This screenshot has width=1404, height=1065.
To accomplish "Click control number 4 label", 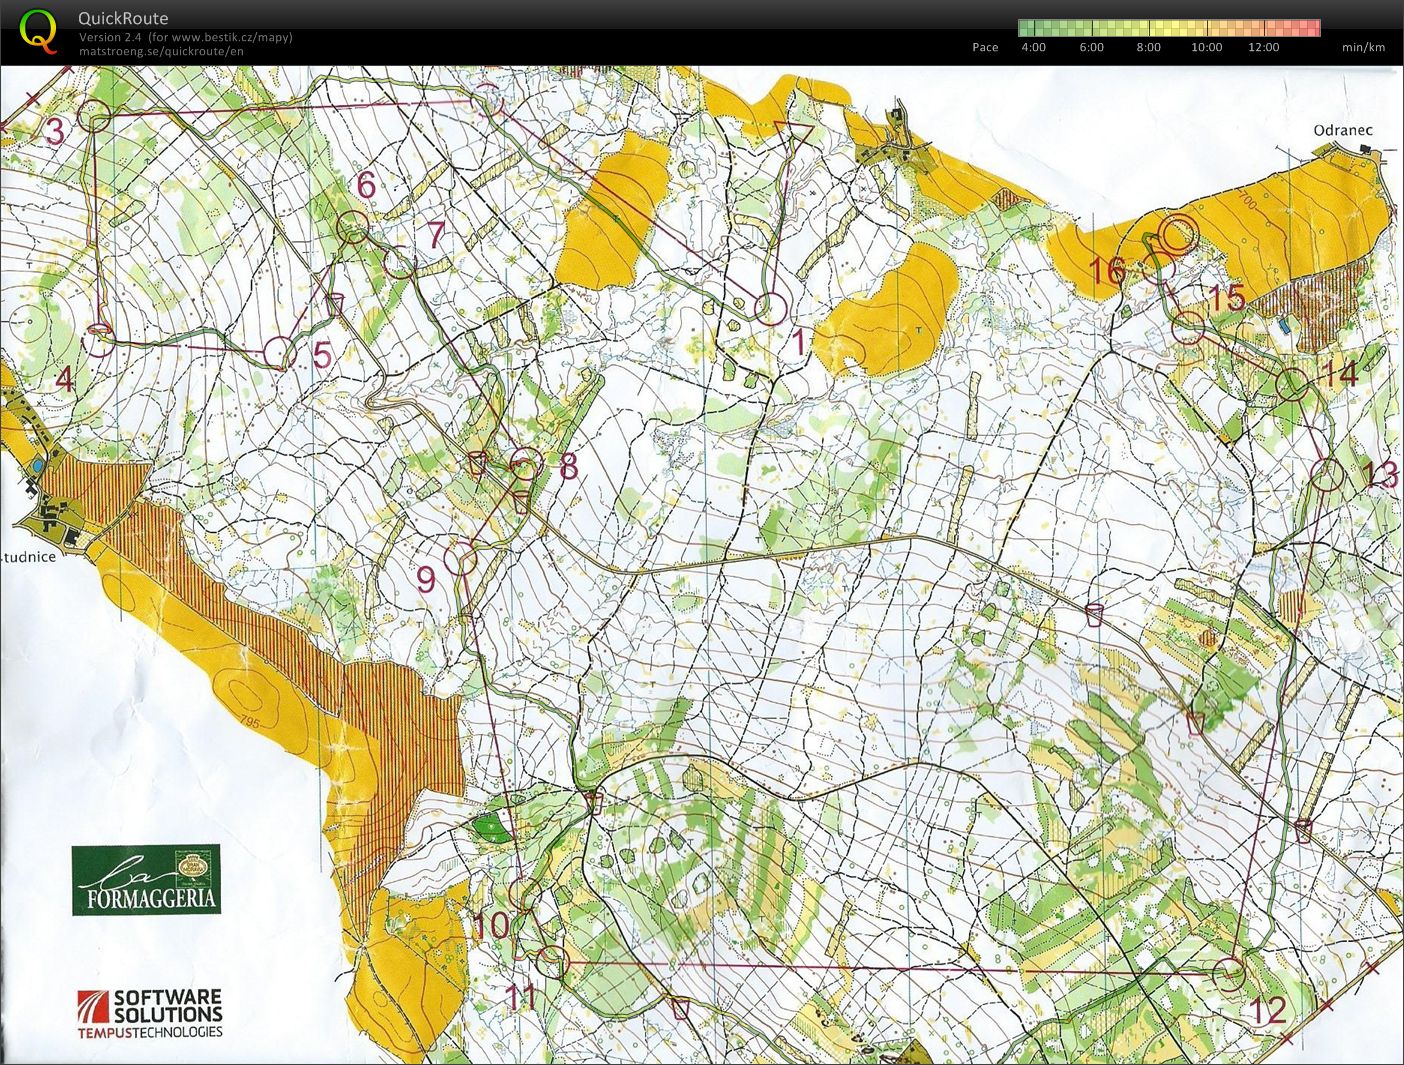I will pyautogui.click(x=64, y=379).
